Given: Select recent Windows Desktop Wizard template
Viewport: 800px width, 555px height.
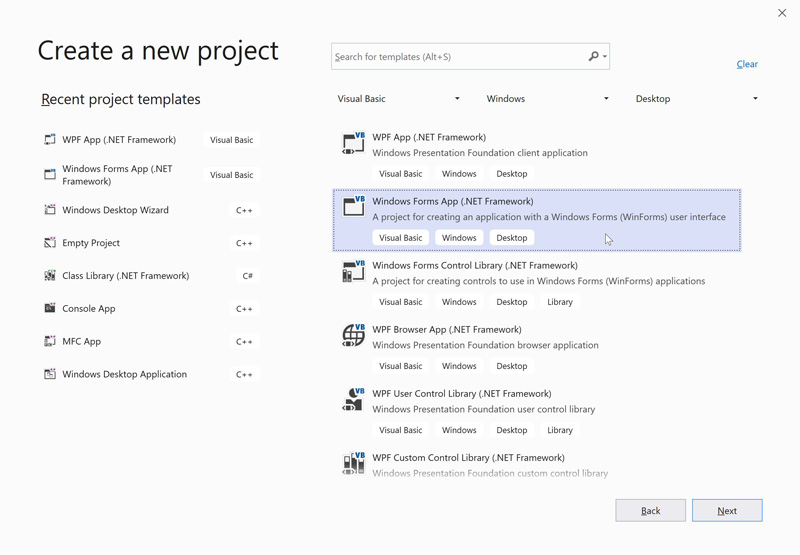Looking at the screenshot, I should [115, 210].
